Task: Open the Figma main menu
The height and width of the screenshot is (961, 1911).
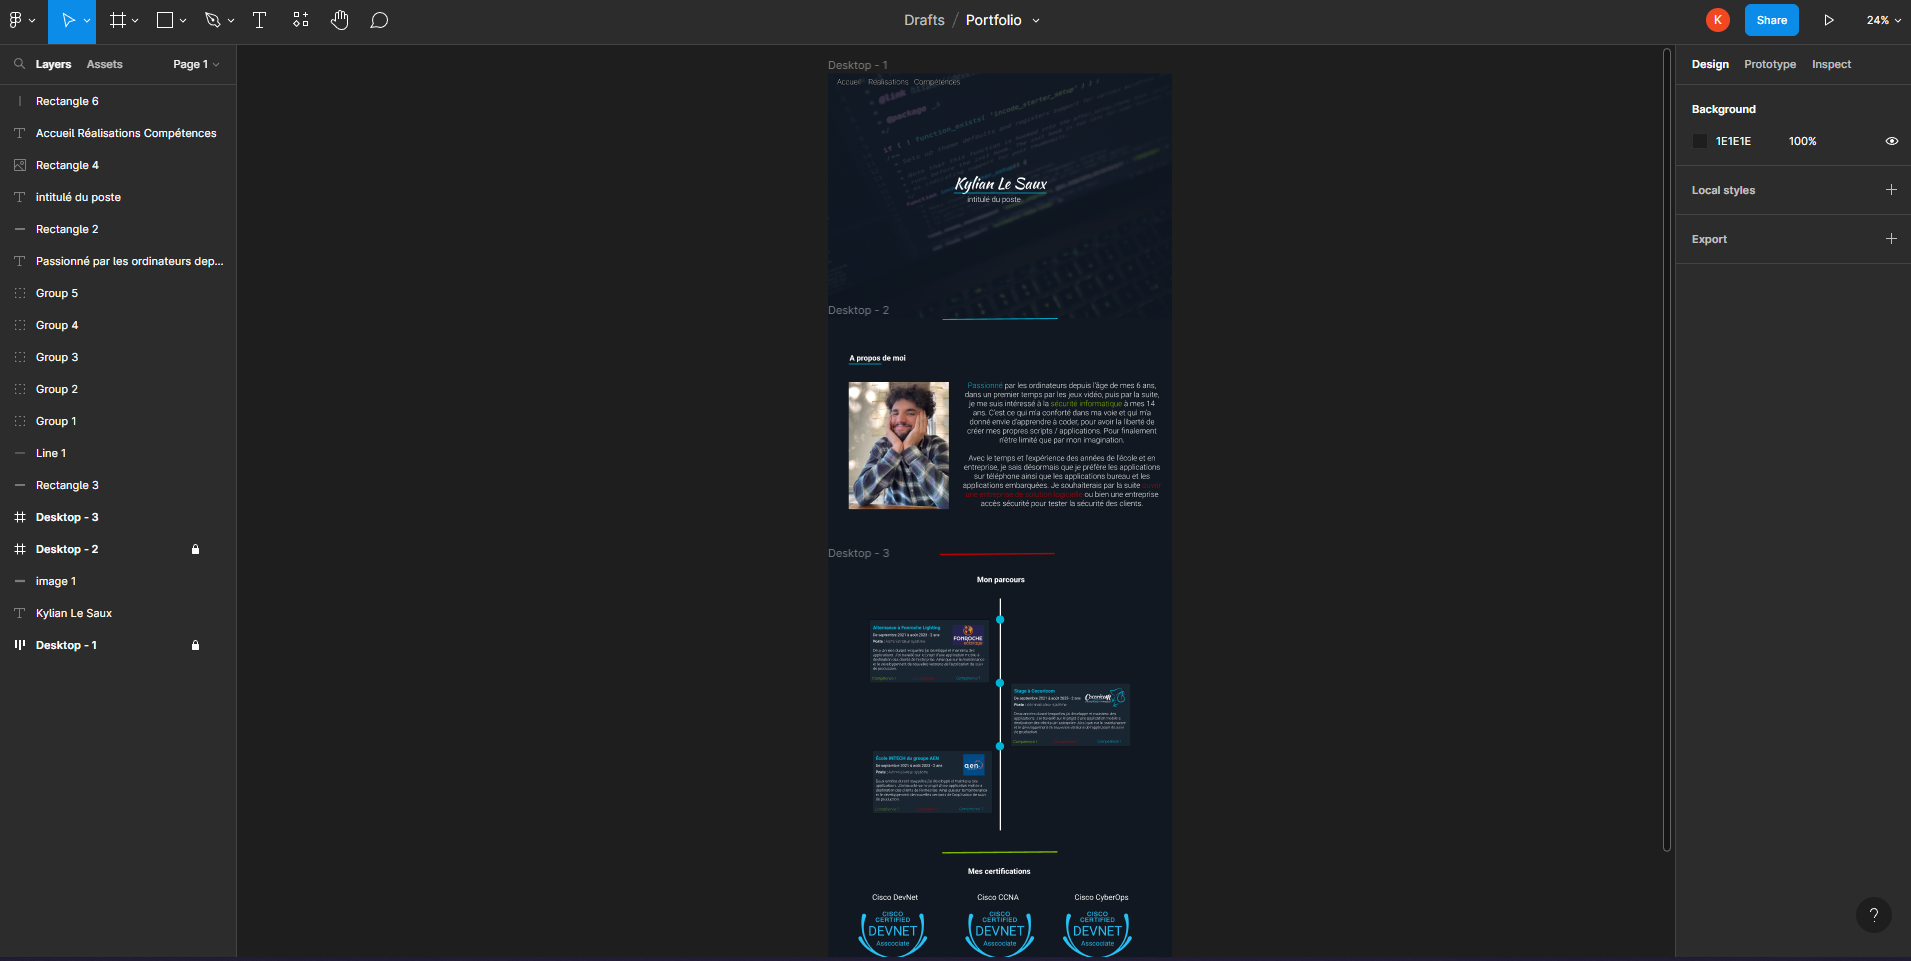Action: pos(21,20)
